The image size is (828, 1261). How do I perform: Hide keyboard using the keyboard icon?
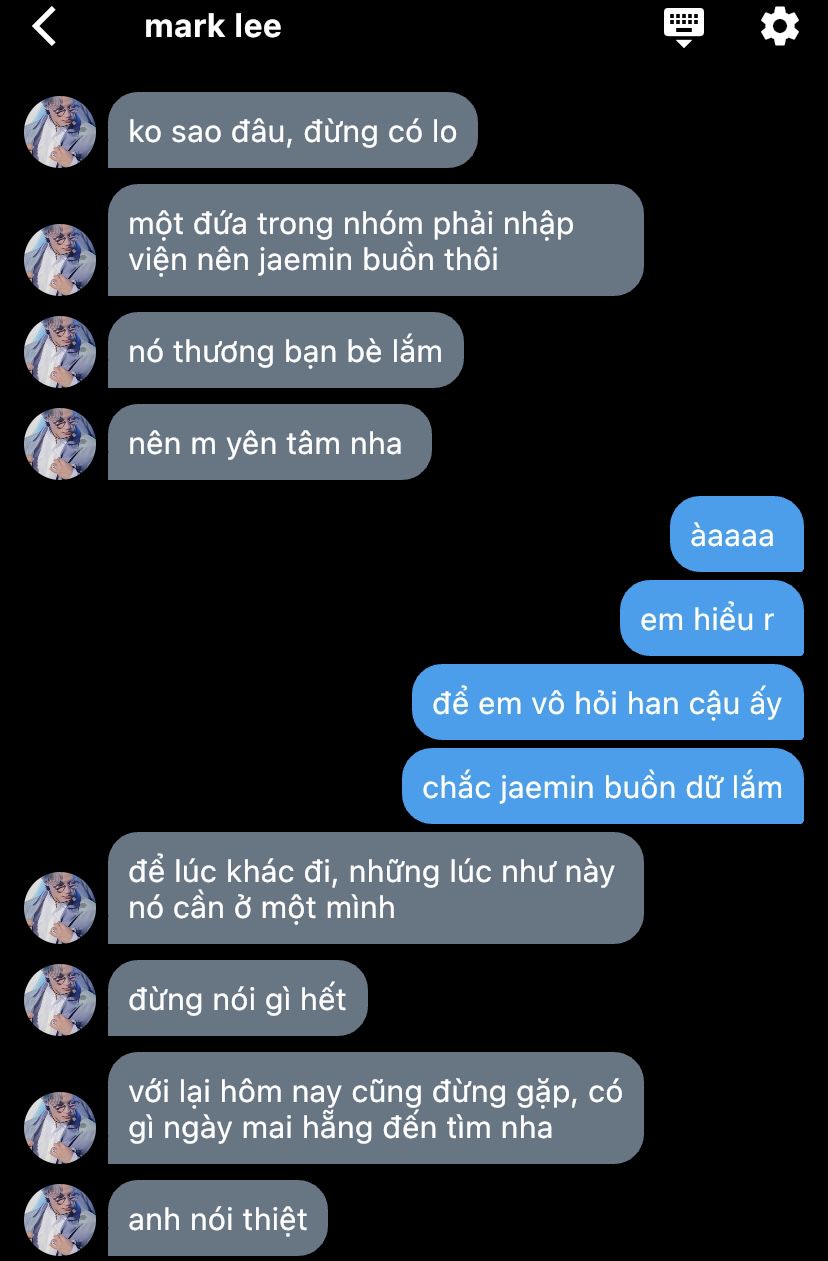click(684, 26)
